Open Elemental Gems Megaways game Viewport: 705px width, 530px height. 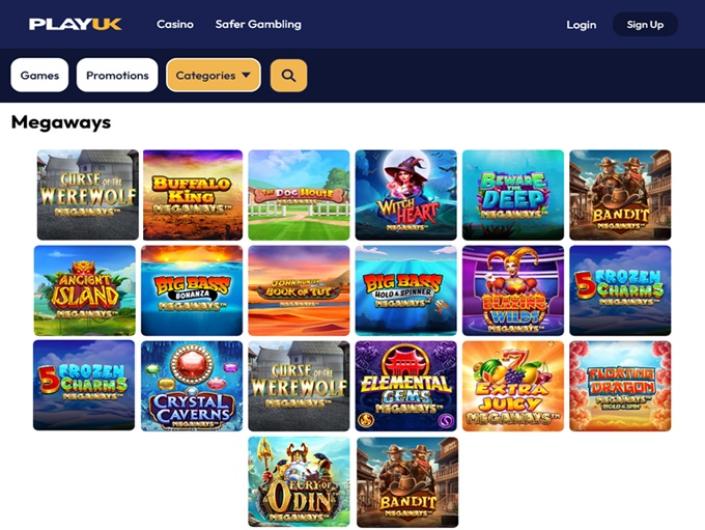pyautogui.click(x=406, y=386)
